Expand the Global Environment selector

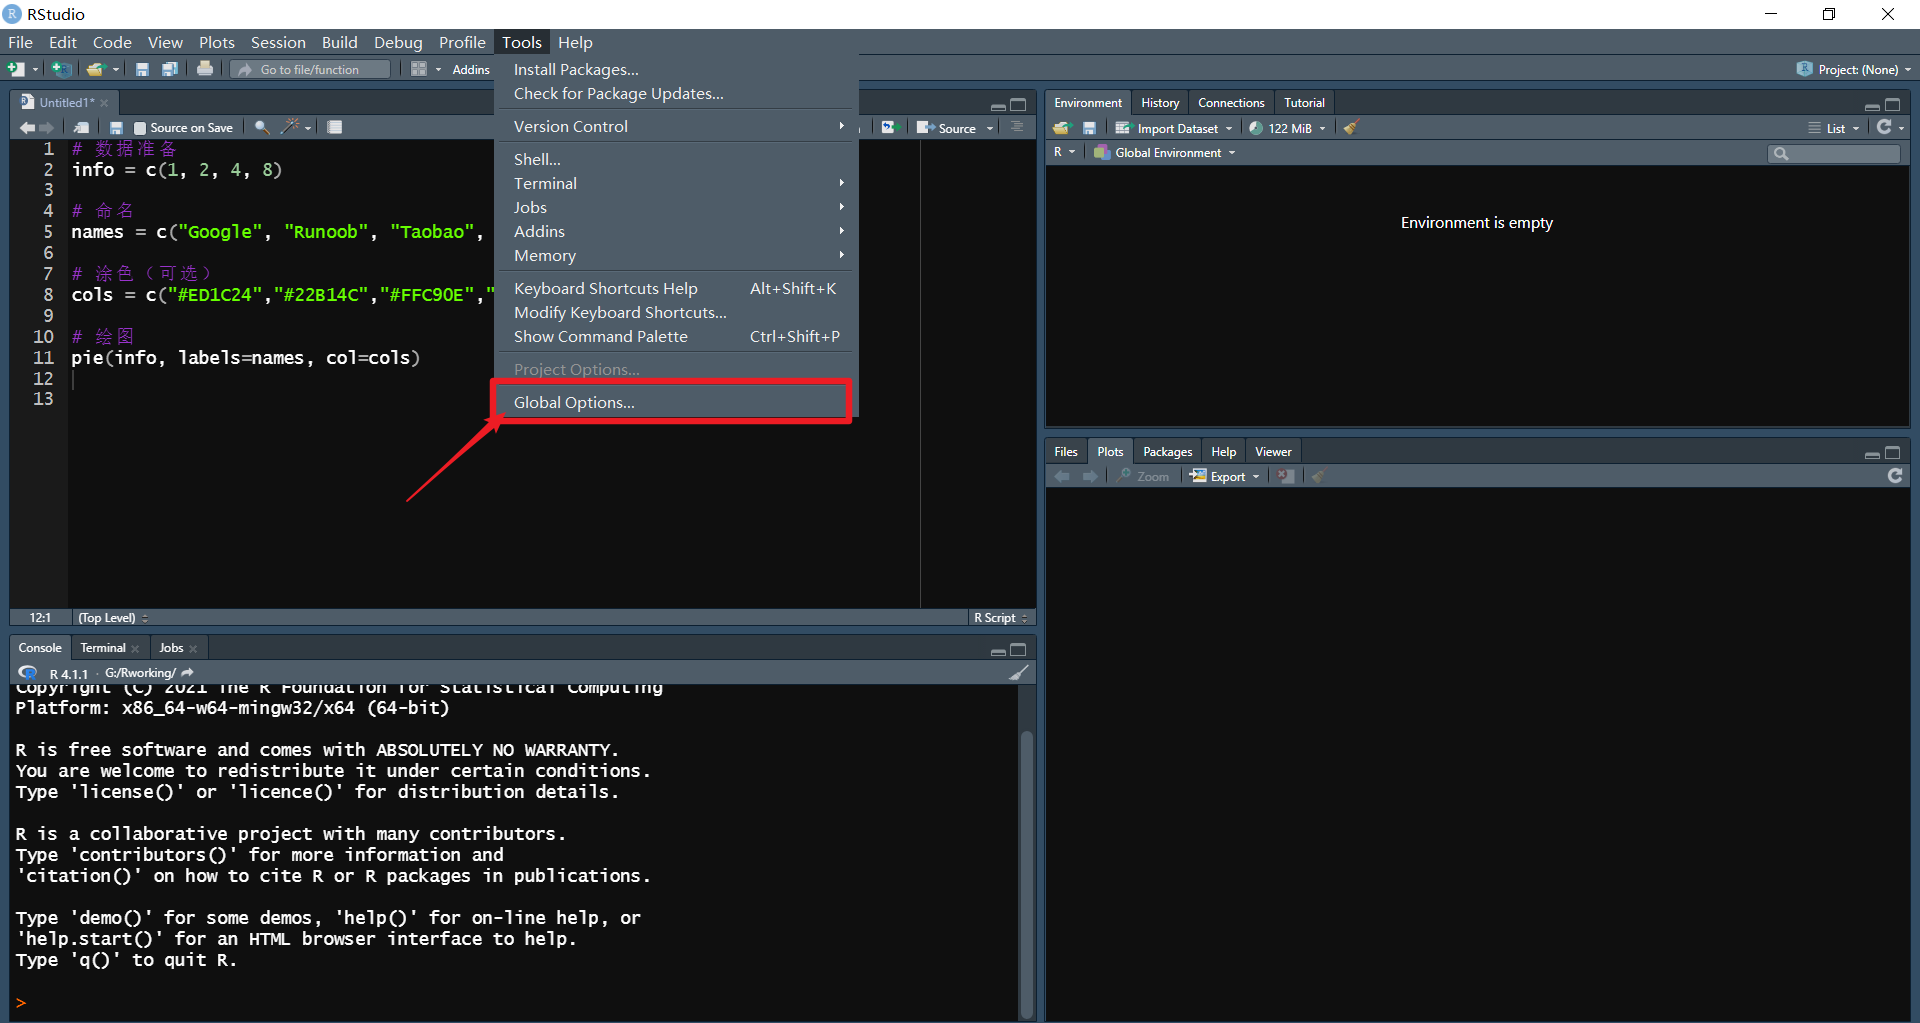click(x=1164, y=152)
